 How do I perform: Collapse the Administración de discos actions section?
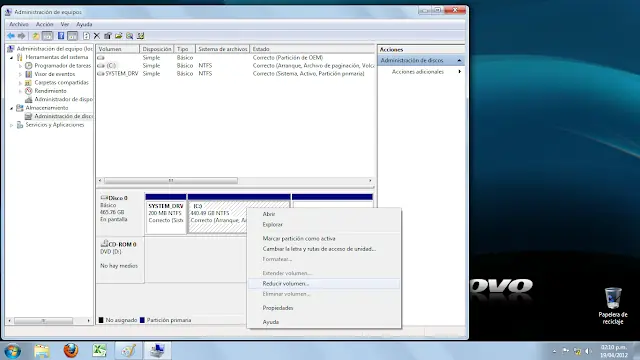(459, 60)
